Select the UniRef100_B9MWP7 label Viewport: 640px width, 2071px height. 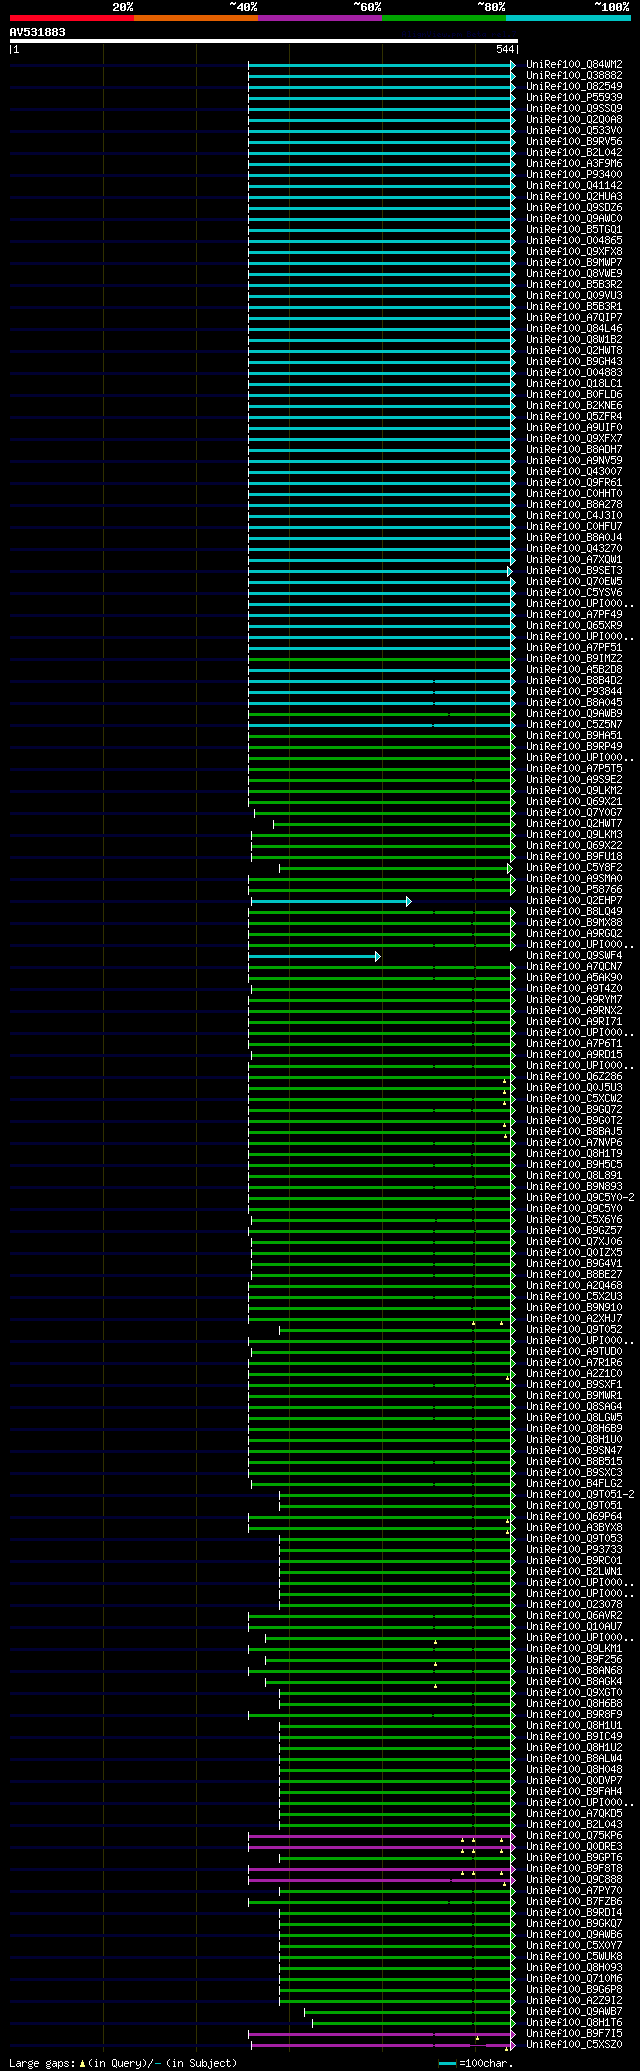(x=574, y=263)
